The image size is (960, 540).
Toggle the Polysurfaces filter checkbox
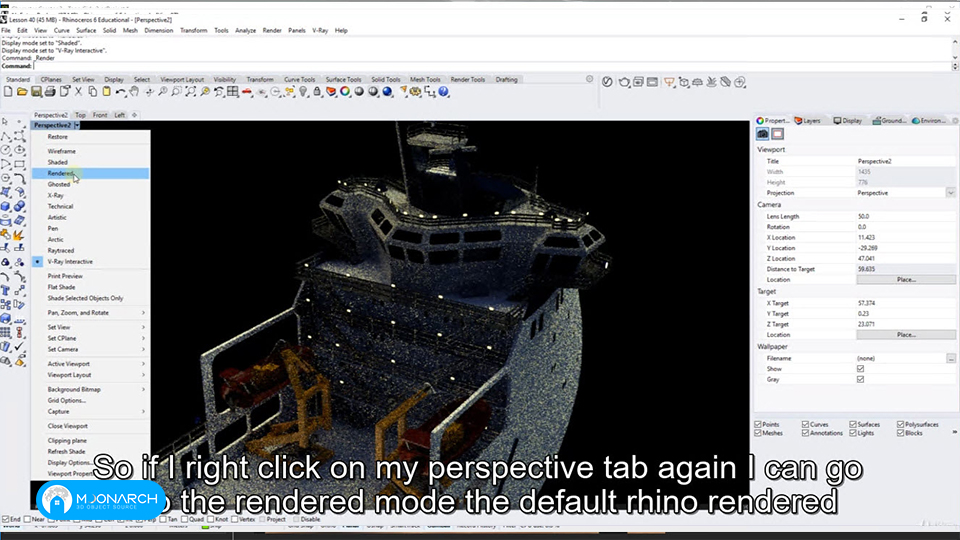click(901, 424)
